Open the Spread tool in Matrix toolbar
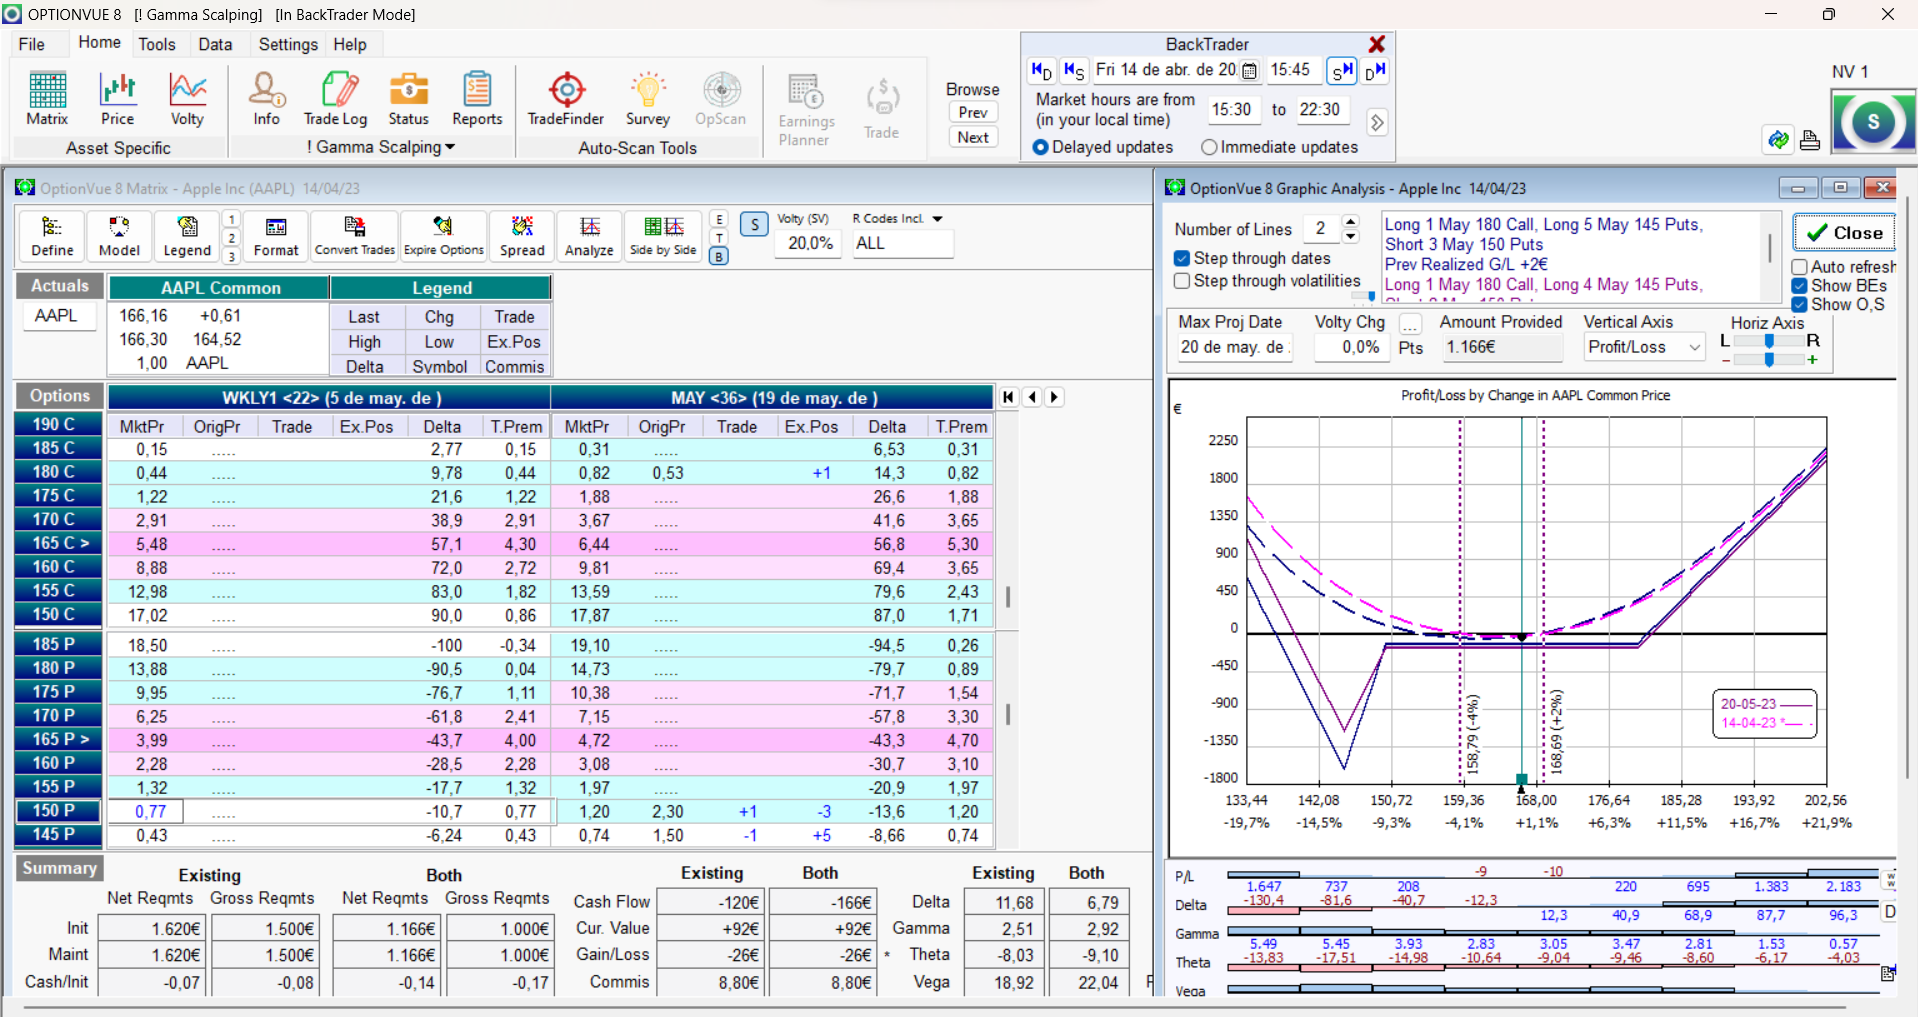 522,237
